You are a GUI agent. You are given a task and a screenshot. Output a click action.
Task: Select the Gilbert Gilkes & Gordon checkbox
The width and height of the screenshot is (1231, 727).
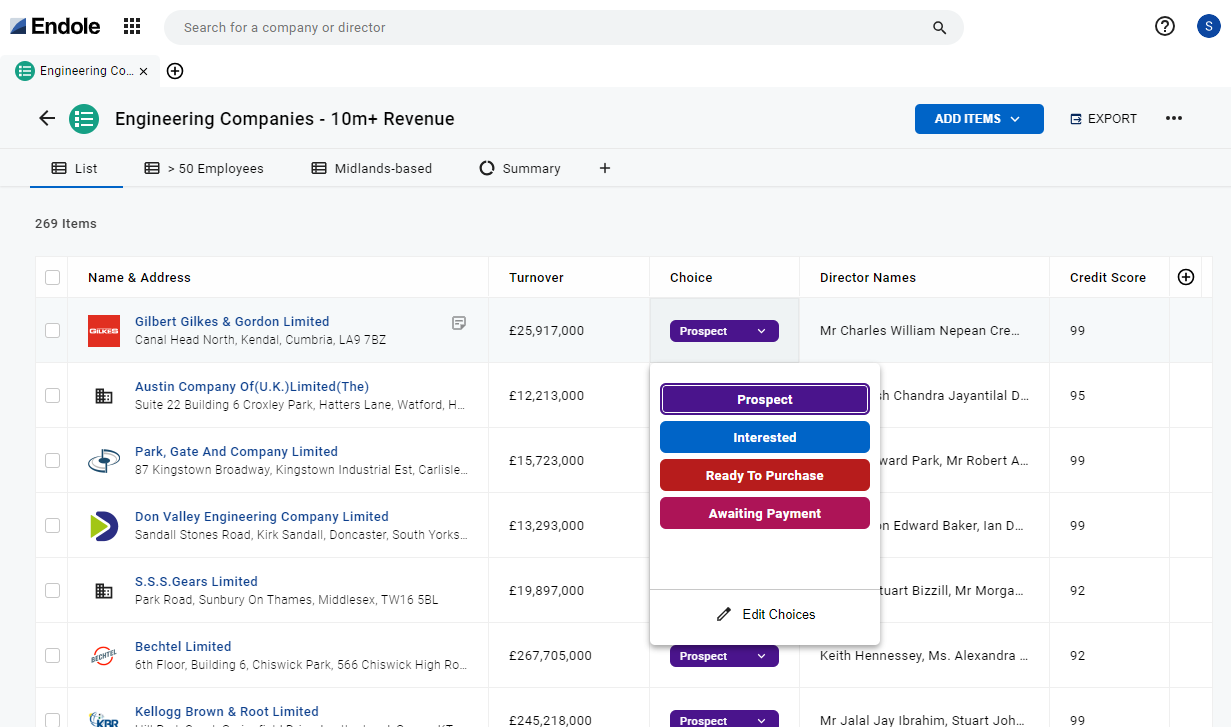[52, 331]
